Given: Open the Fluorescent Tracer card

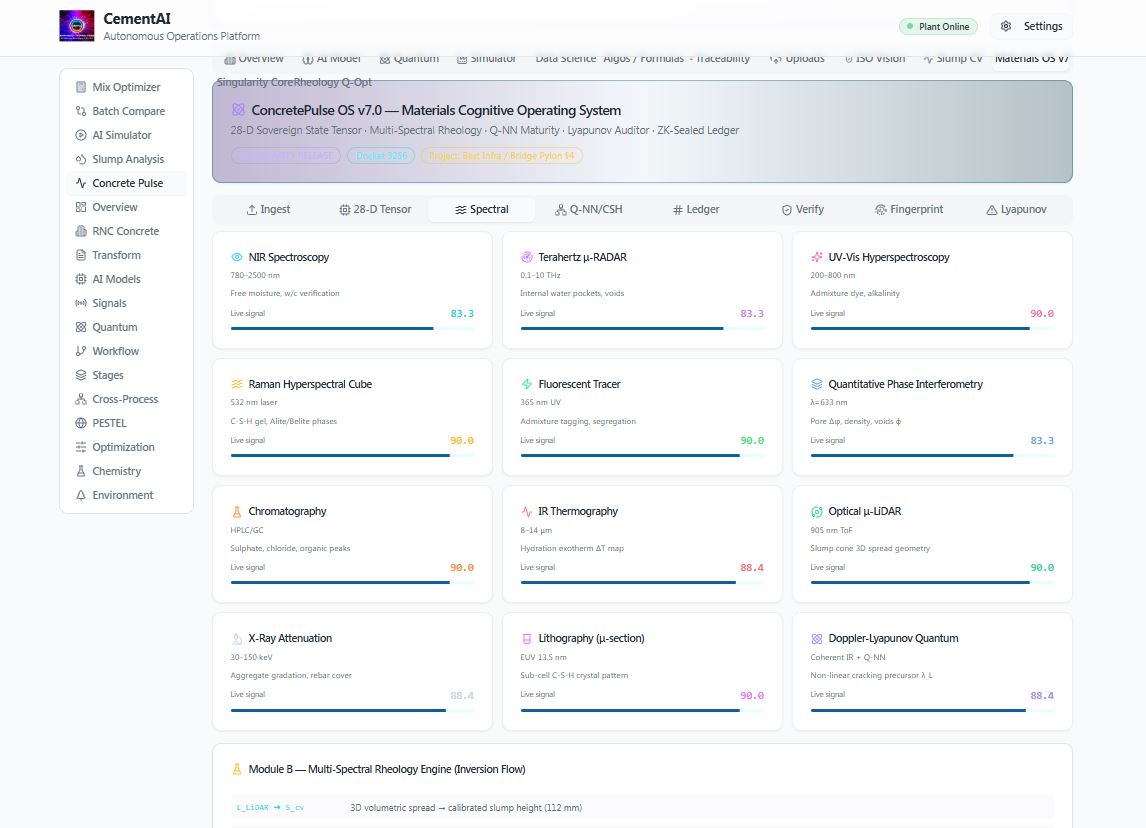Looking at the screenshot, I should point(642,417).
